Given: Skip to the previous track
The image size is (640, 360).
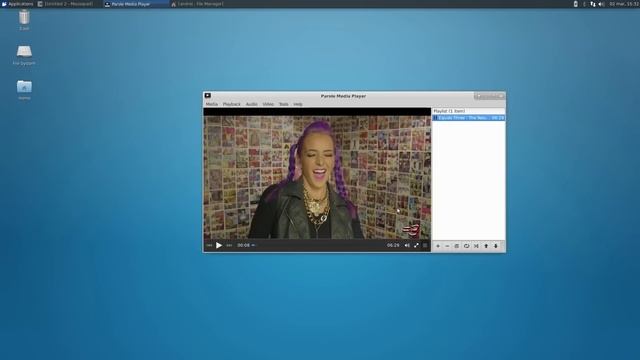Looking at the screenshot, I should pos(209,245).
